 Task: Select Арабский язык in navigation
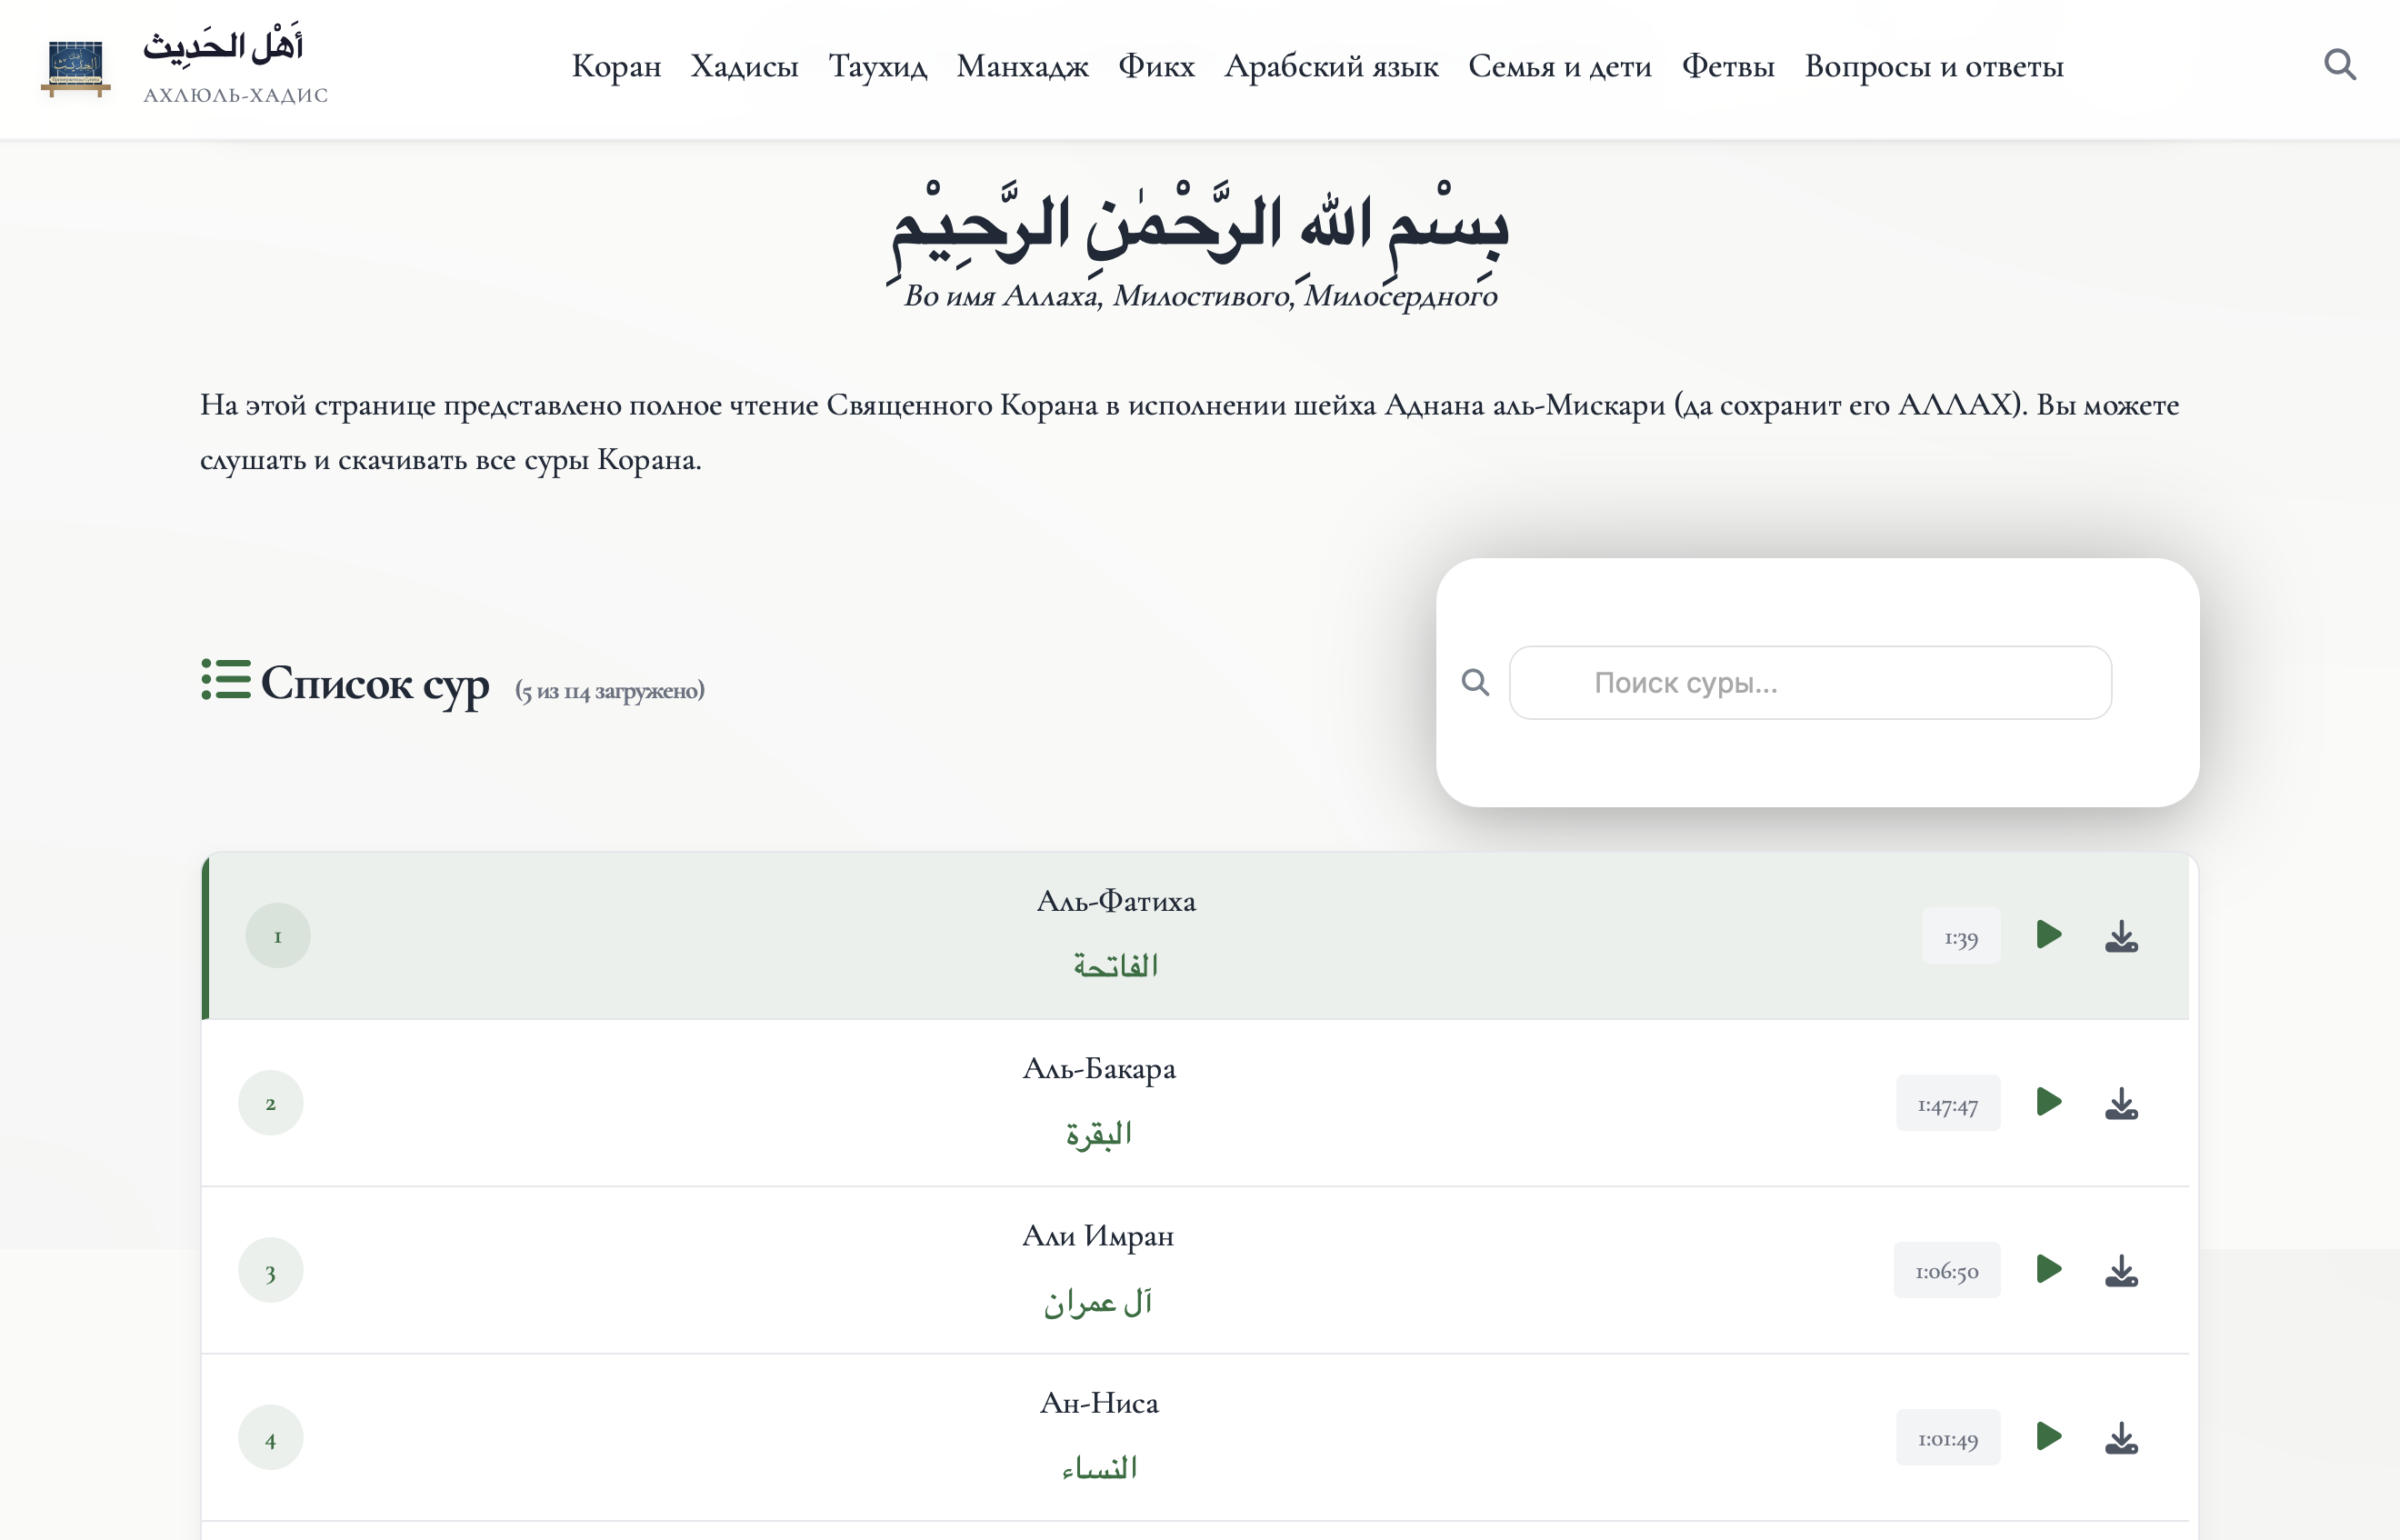coord(1331,66)
